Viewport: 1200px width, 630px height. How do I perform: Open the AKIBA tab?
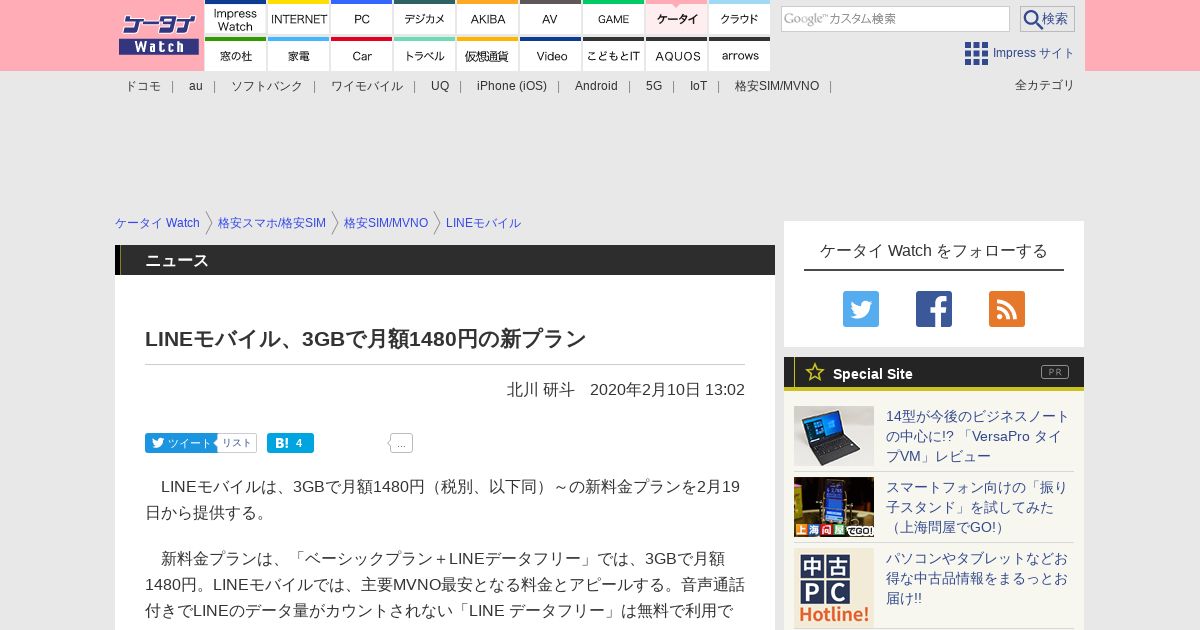point(487,19)
